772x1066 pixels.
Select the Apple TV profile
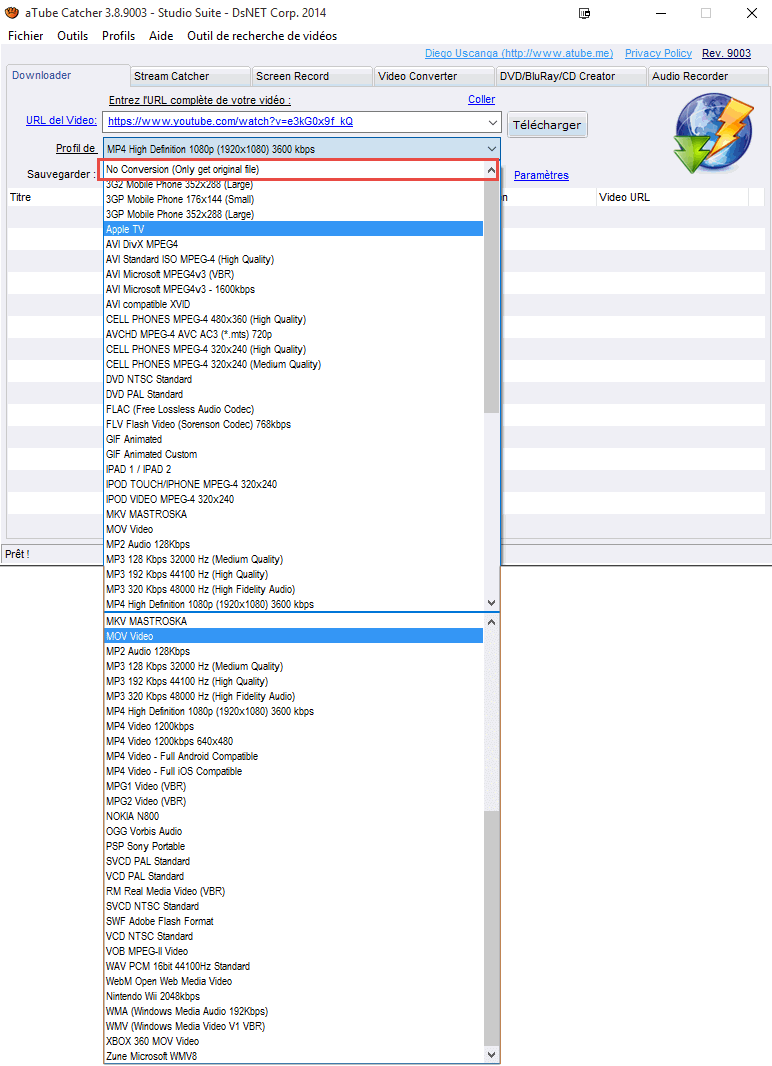pyautogui.click(x=294, y=229)
